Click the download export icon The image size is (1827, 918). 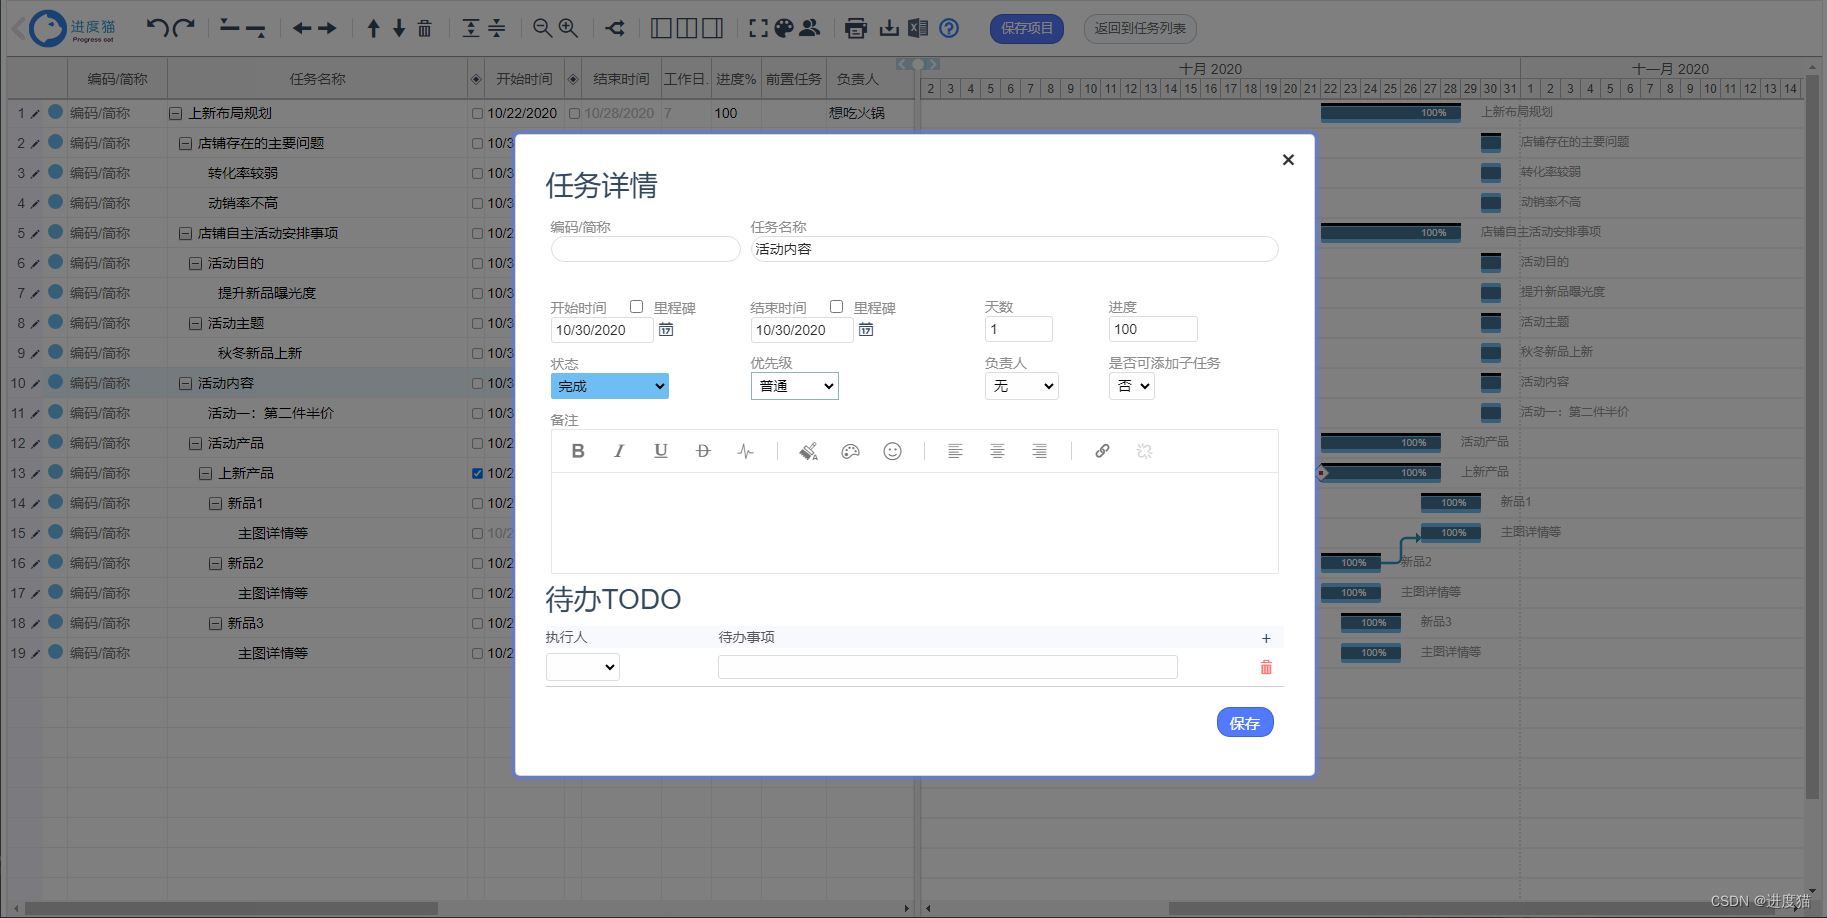pos(889,28)
